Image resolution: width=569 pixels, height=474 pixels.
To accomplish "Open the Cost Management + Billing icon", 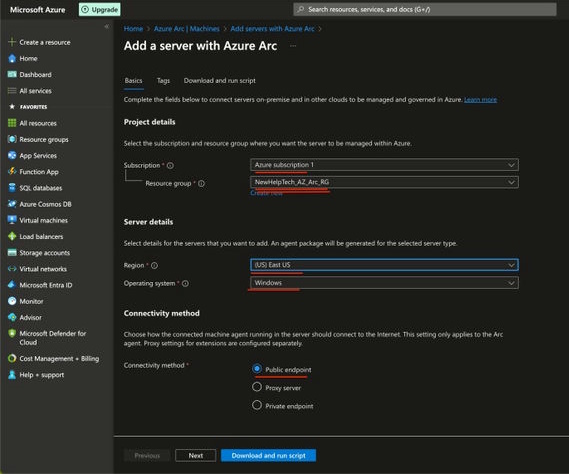I will pos(12,359).
